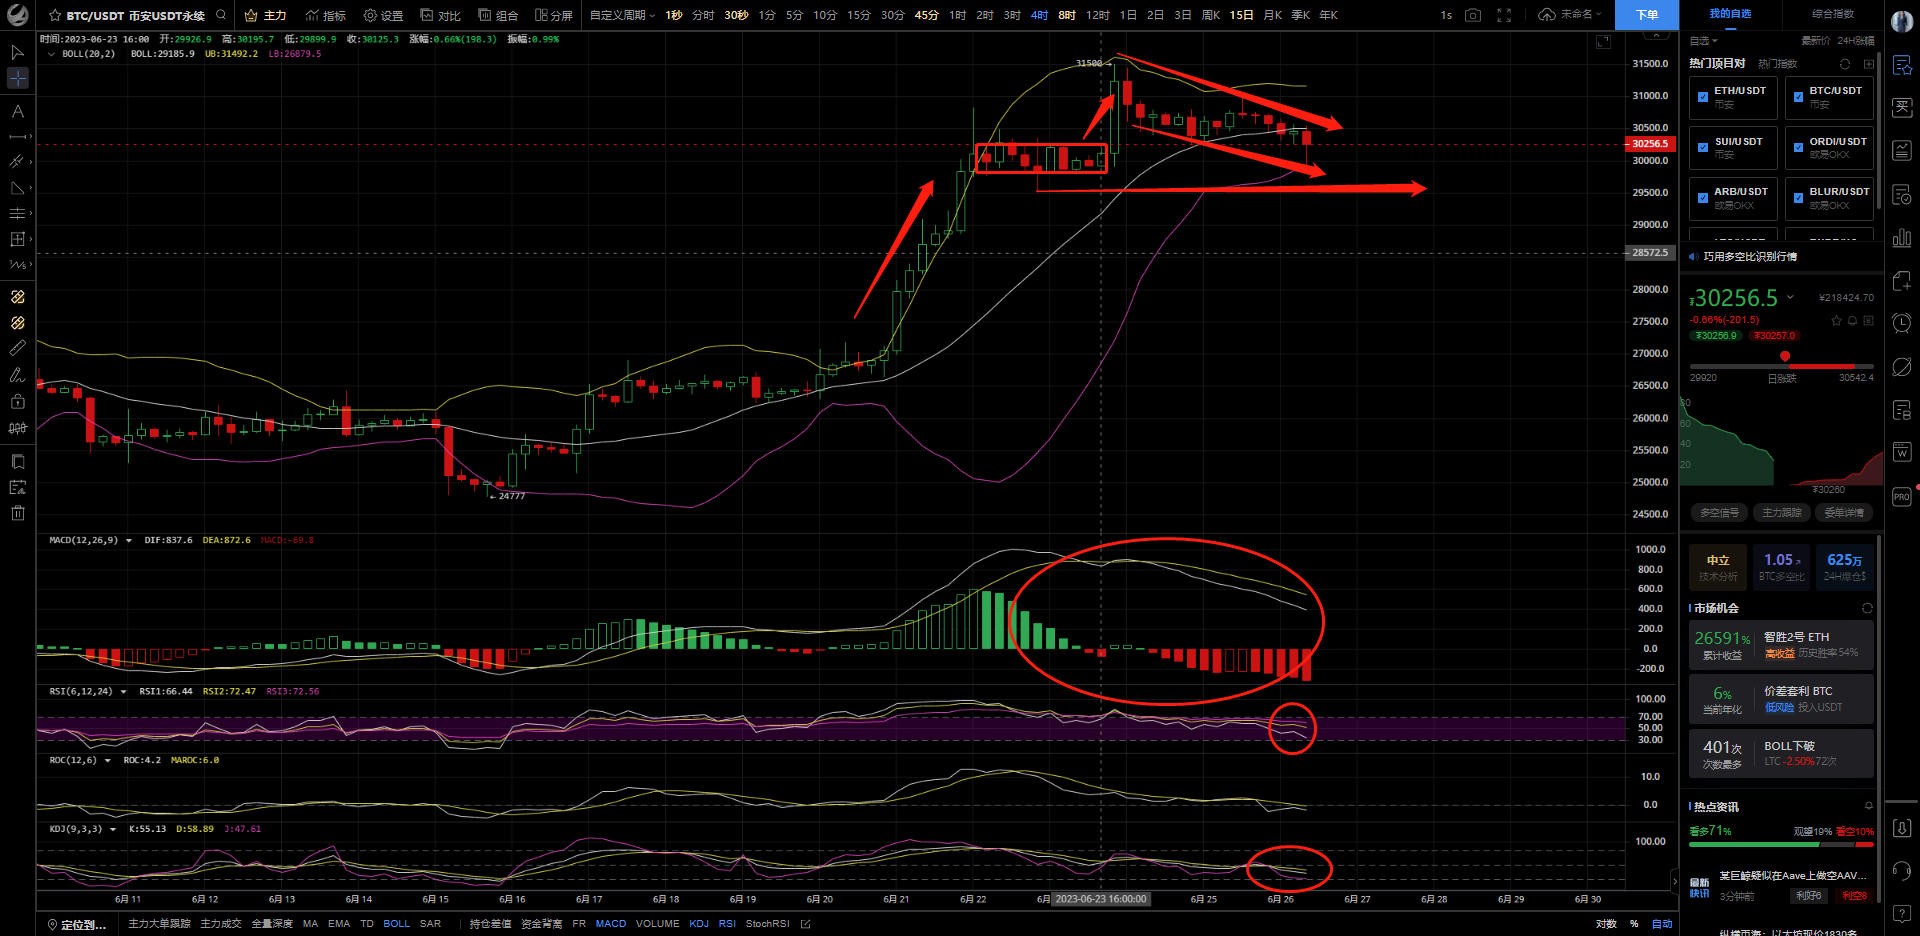Click the 下单 order button
The height and width of the screenshot is (936, 1920).
(x=1647, y=15)
